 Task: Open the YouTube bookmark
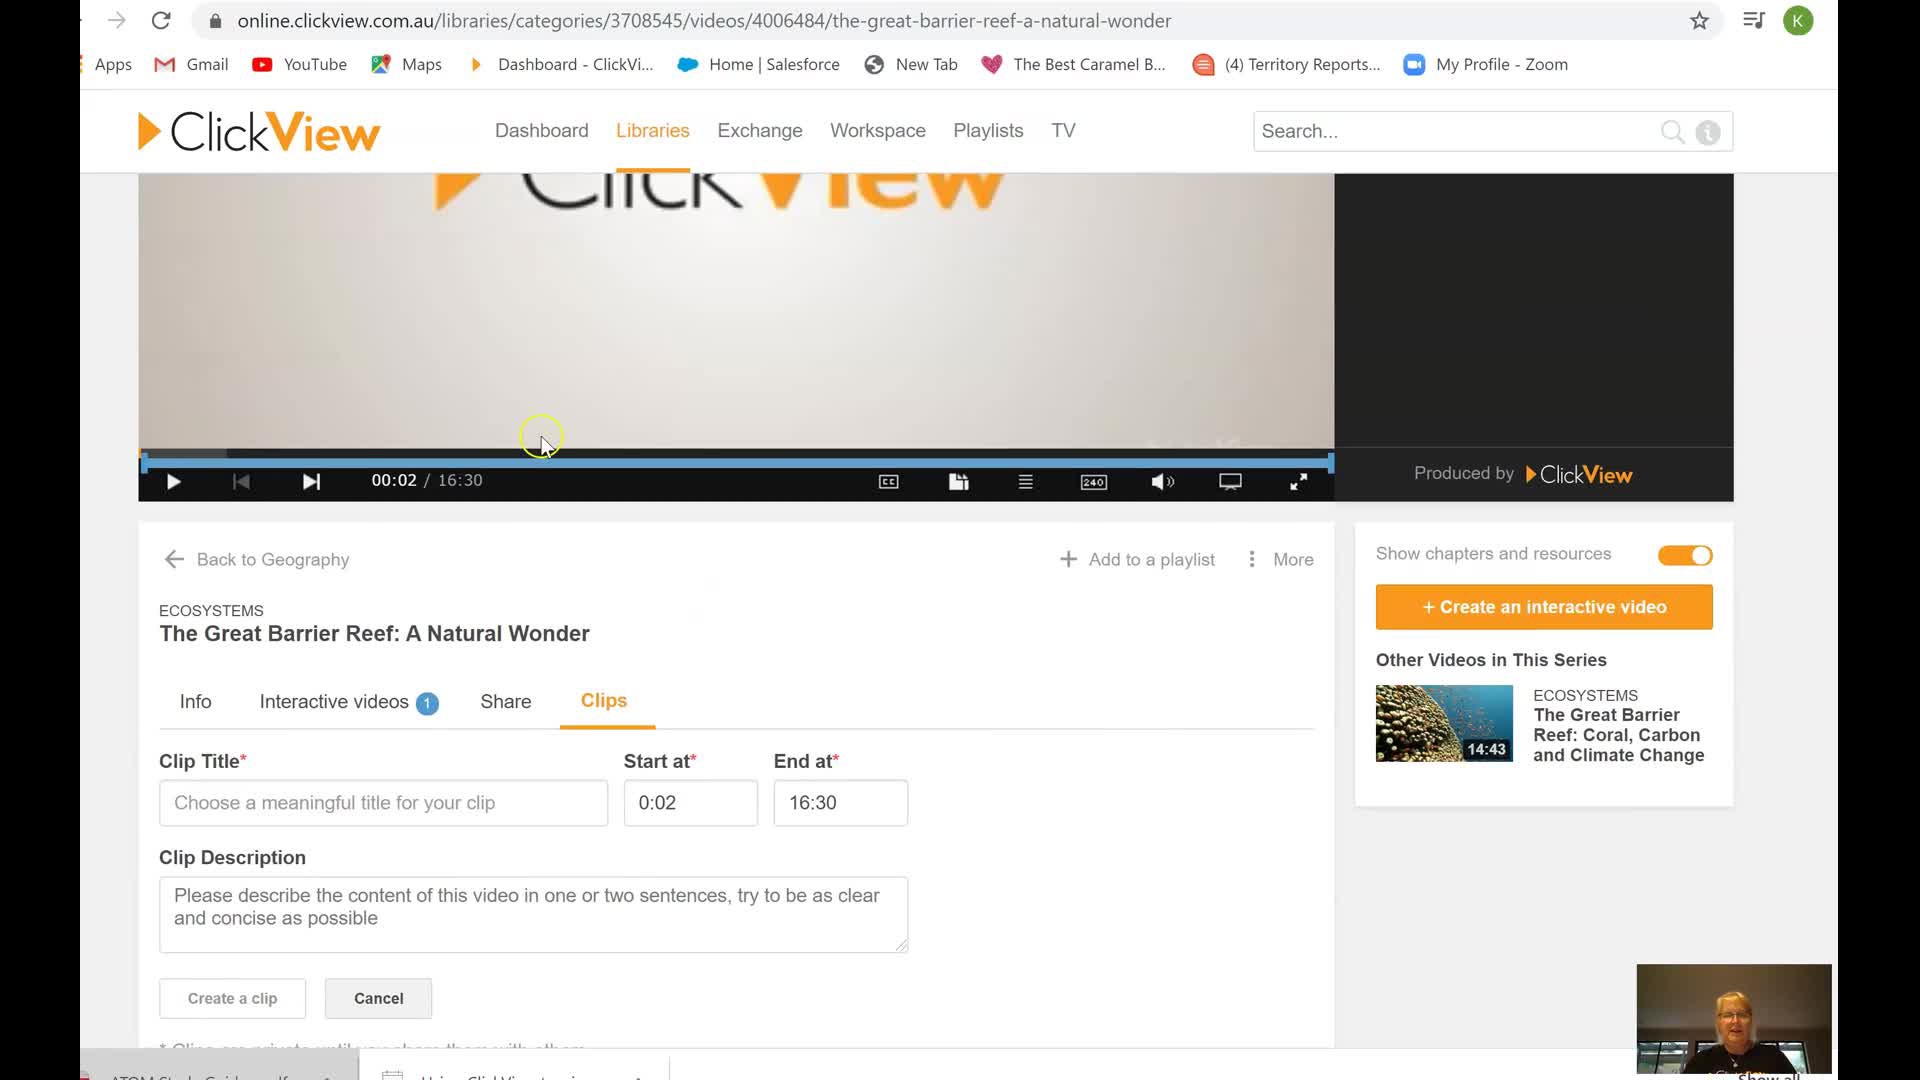299,64
